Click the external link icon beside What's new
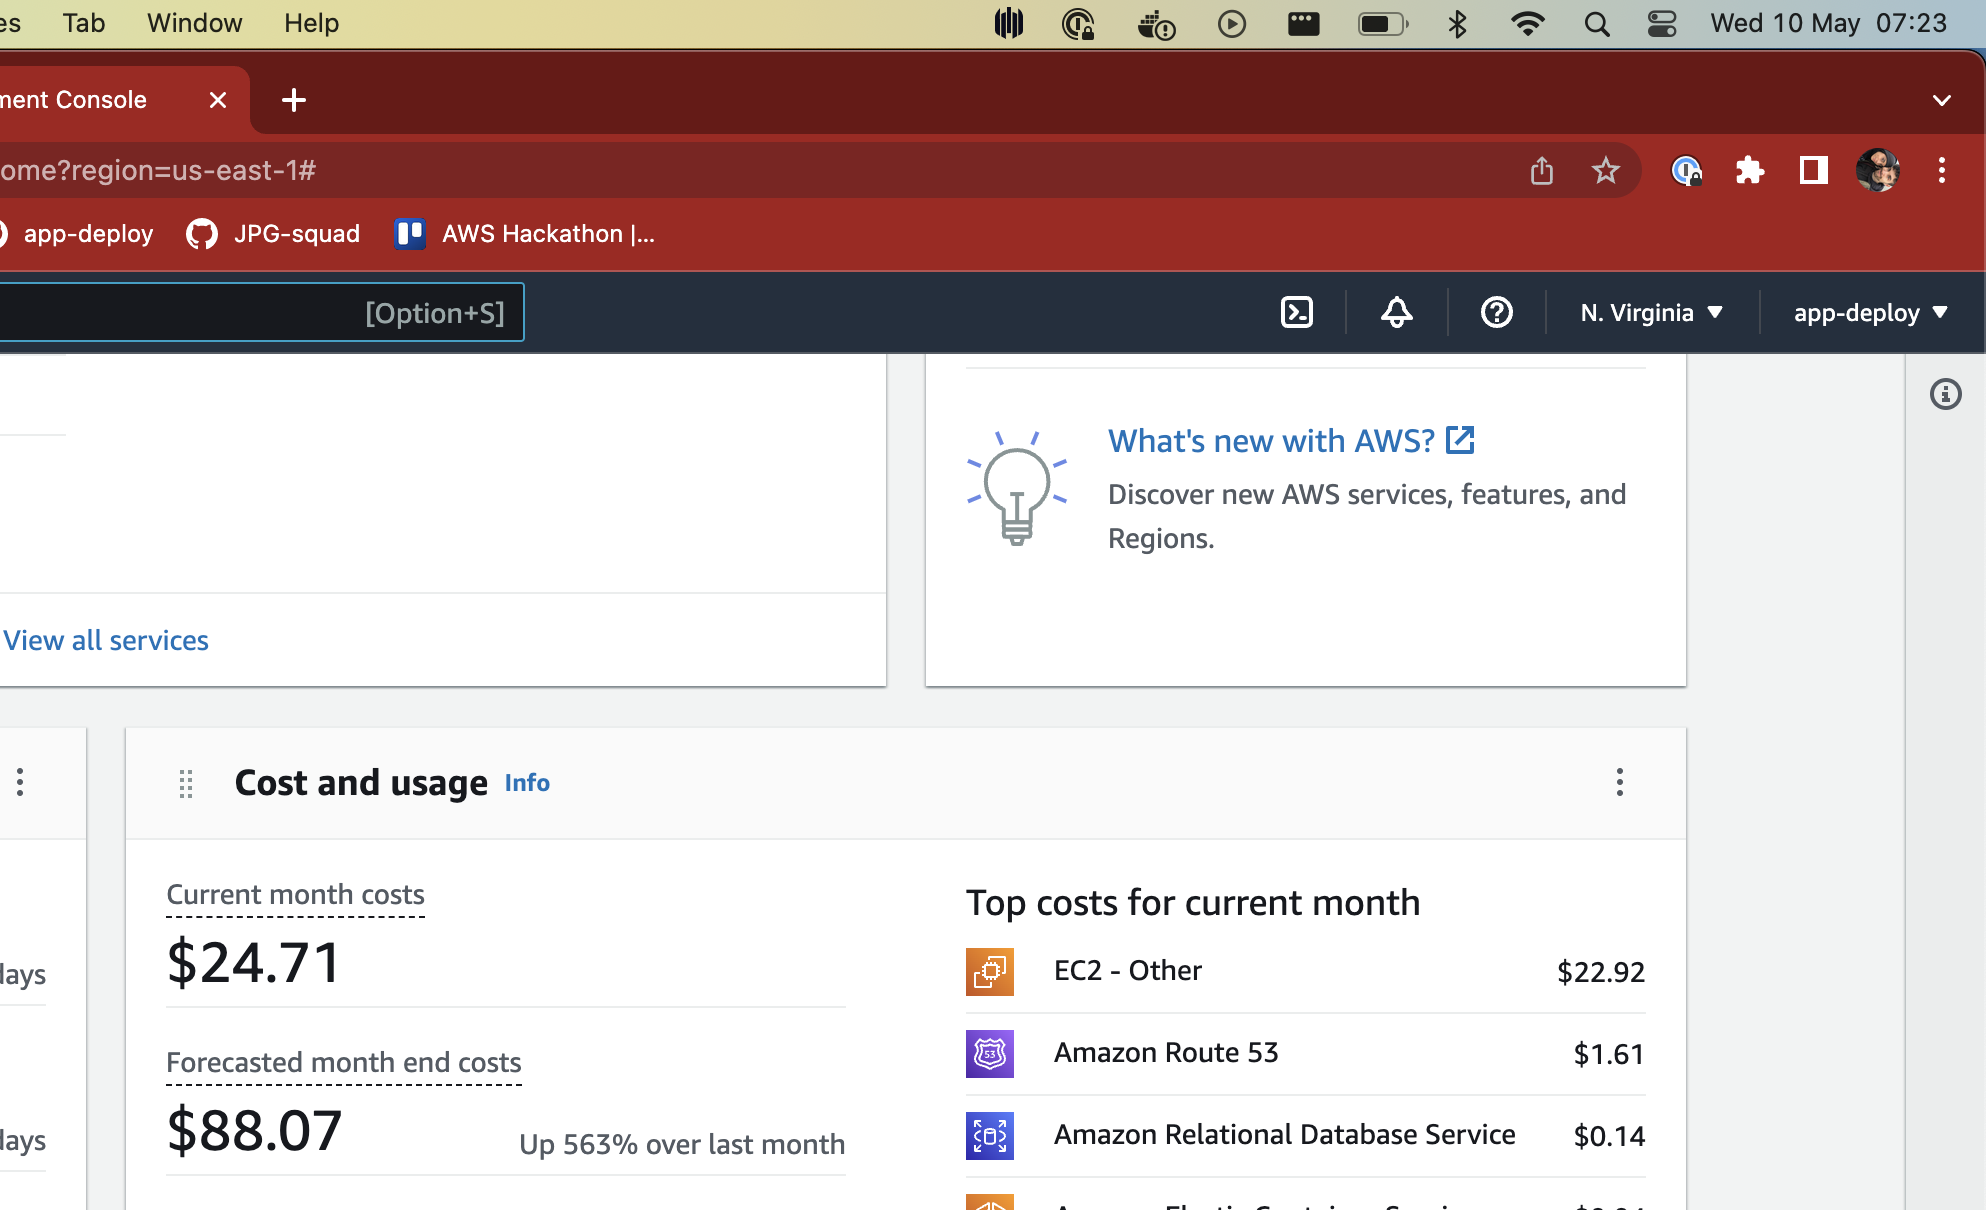This screenshot has width=1986, height=1210. pyautogui.click(x=1460, y=440)
